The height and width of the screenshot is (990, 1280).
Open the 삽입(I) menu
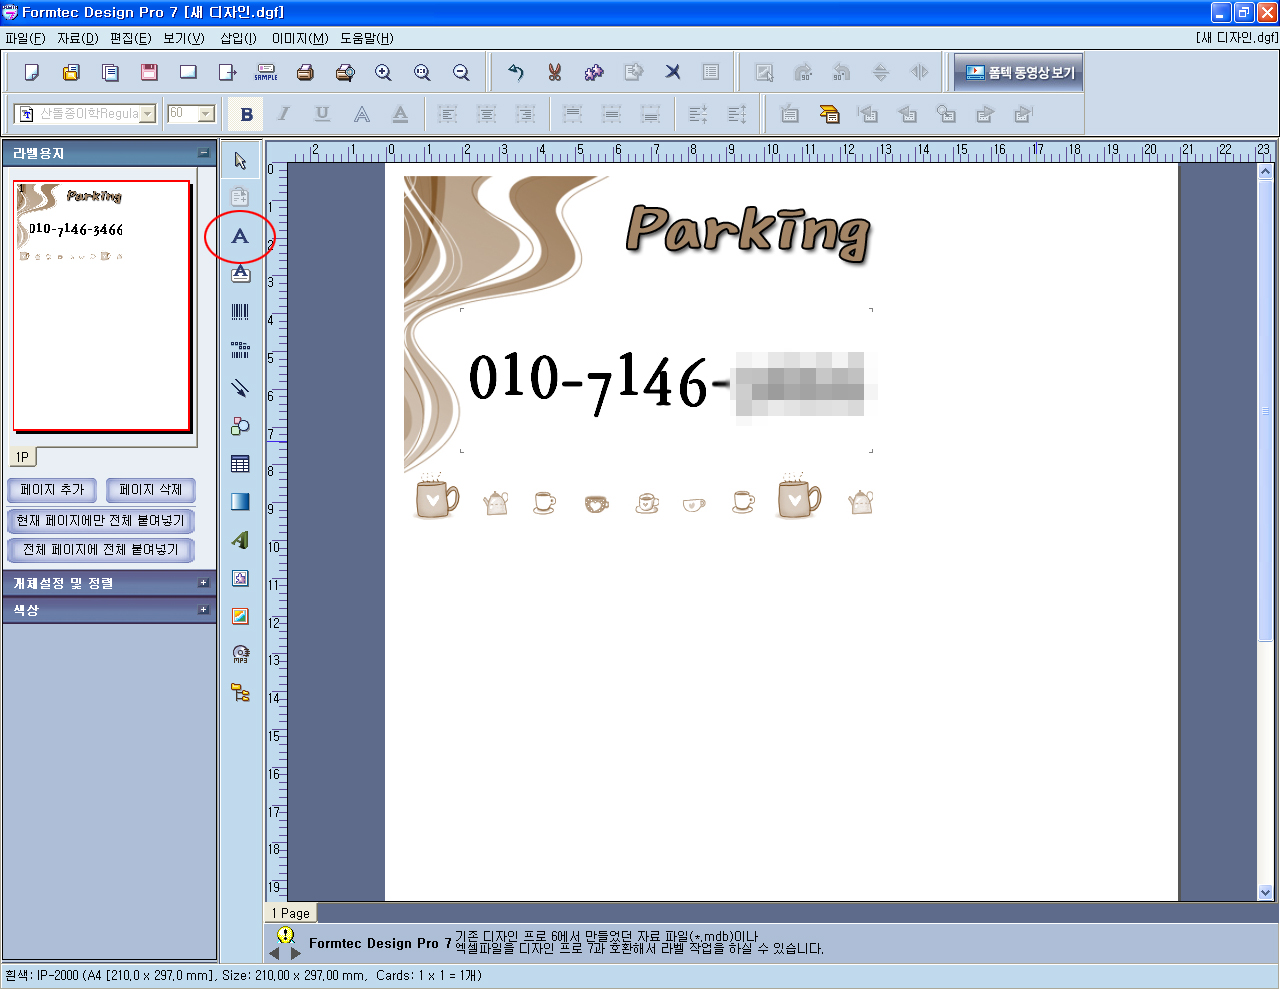pos(238,38)
